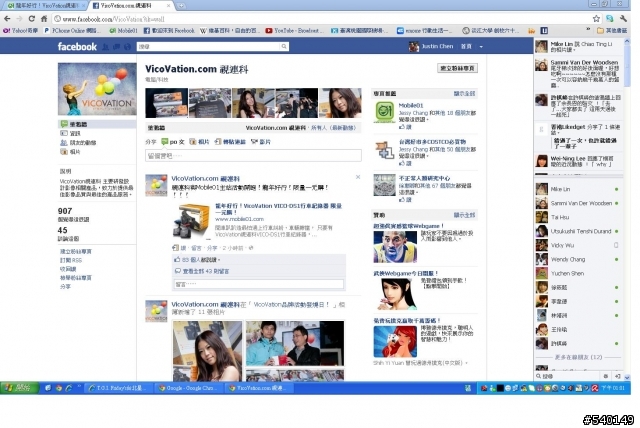
Task: Open chat with Tai Hsu
Action: (578, 217)
